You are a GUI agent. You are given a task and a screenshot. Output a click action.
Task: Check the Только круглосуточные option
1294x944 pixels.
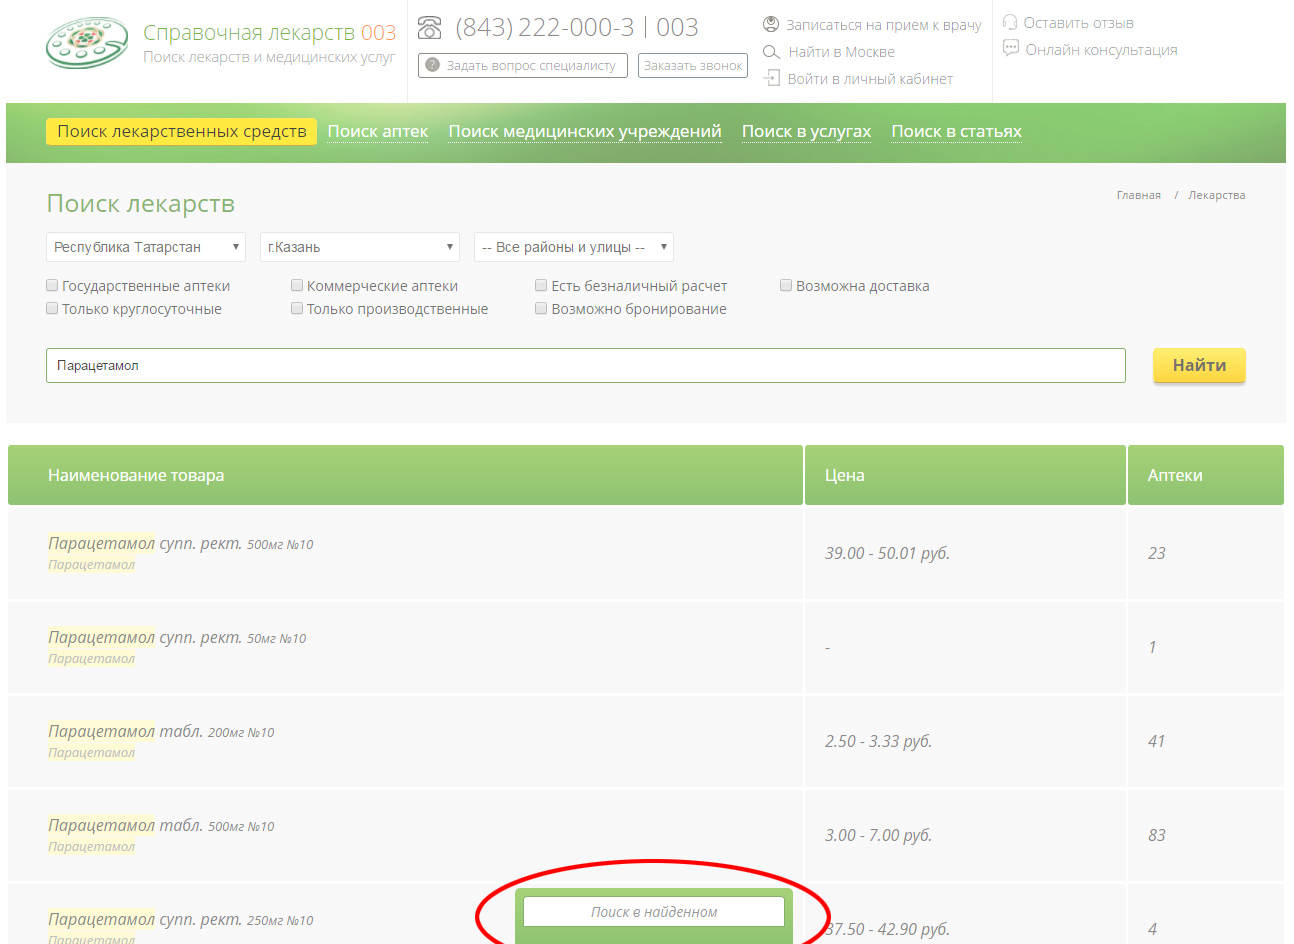pos(52,308)
